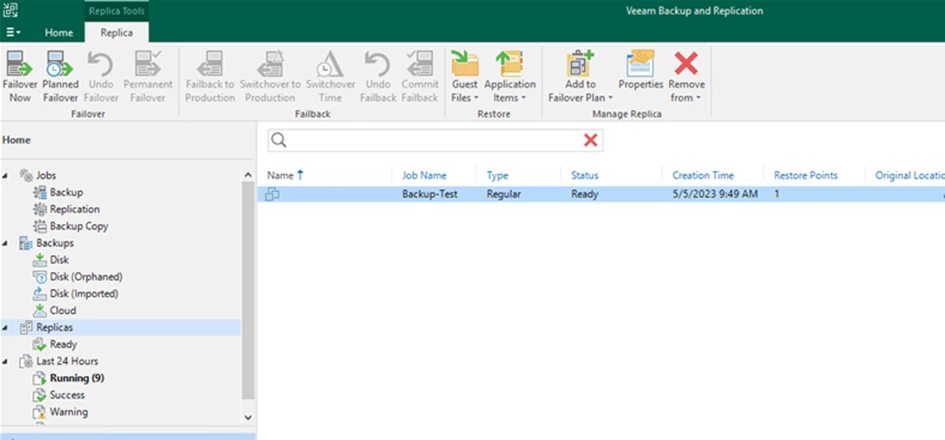This screenshot has width=945, height=440.
Task: Open Running (9) under Last 24 Hours
Action: coord(77,378)
